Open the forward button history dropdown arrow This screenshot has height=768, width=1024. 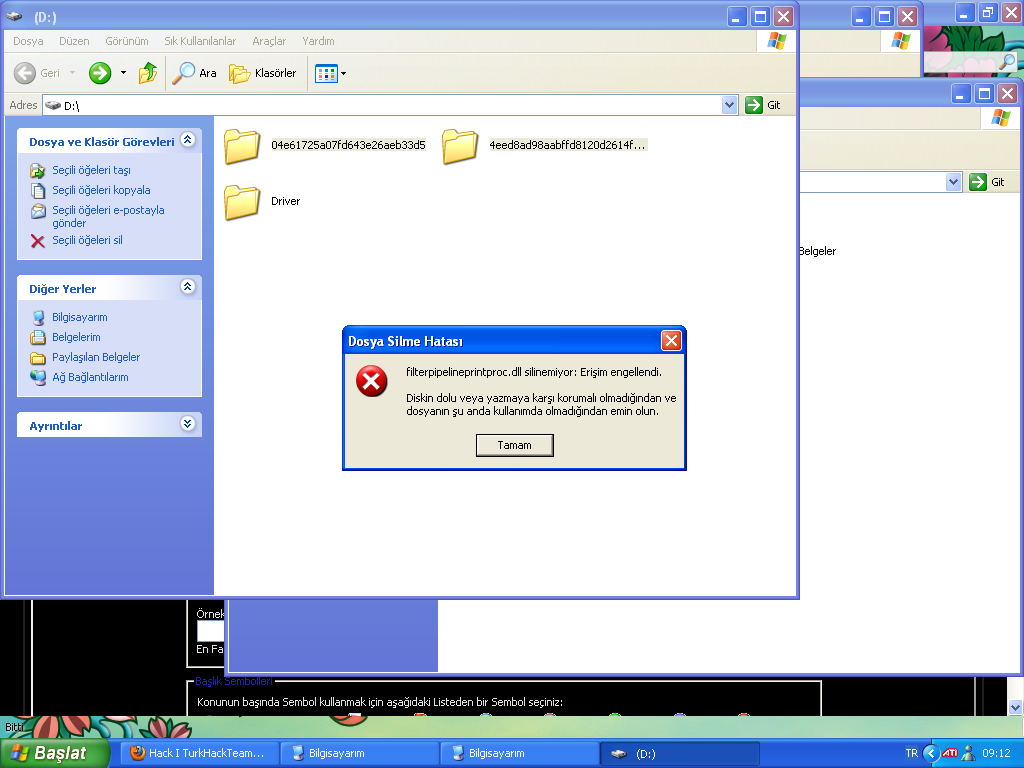(123, 73)
